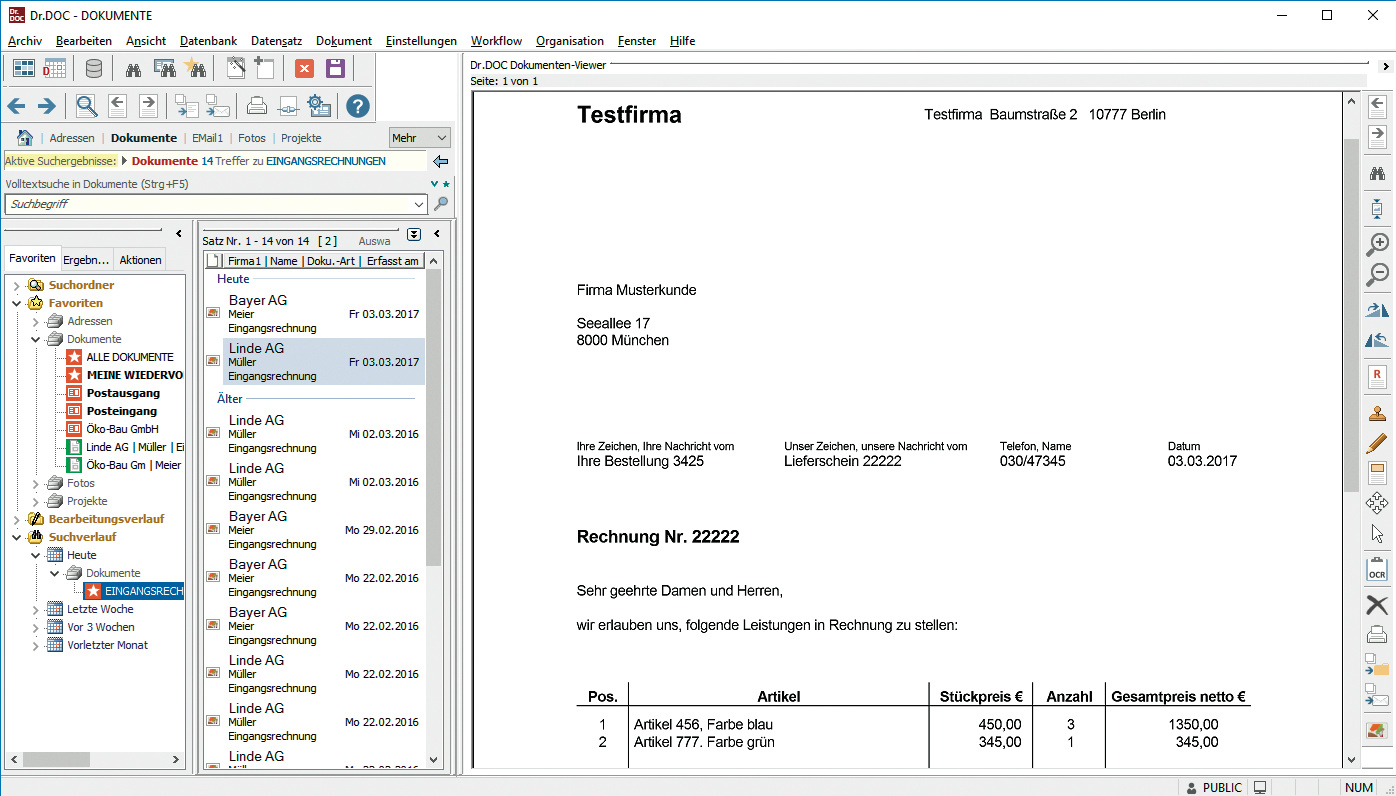
Task: Select Posteingang in favorites tree
Action: (x=121, y=411)
